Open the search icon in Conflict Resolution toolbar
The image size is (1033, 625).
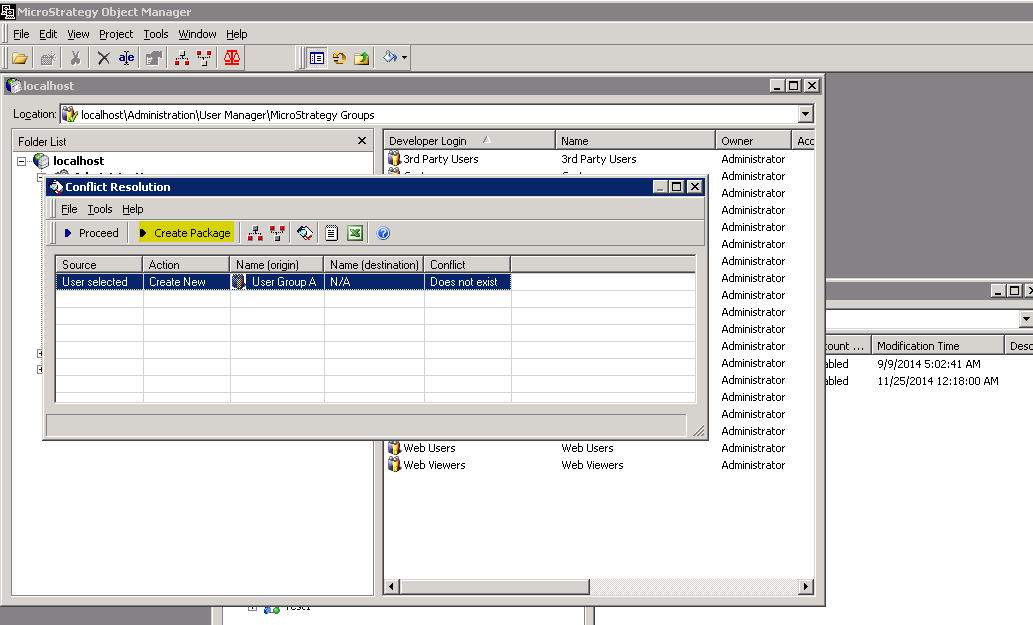point(303,232)
